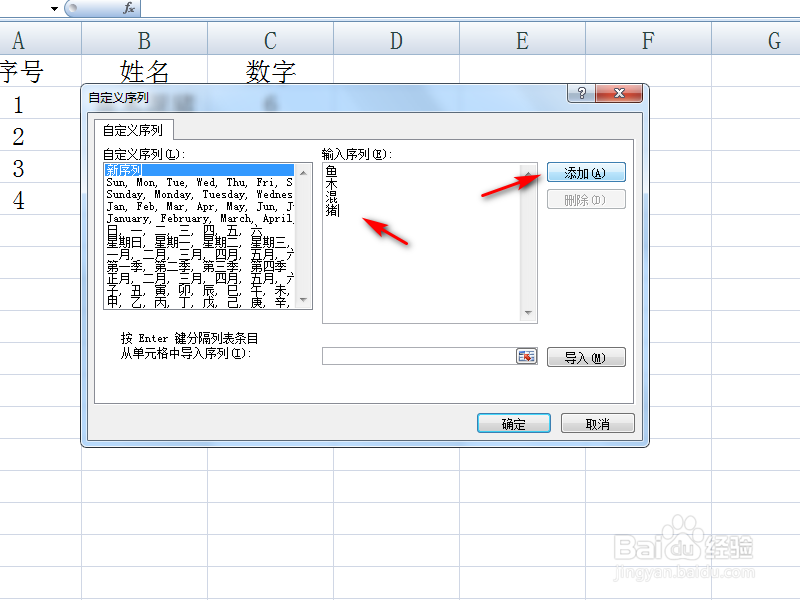This screenshot has height=600, width=800.
Task: Select the 自定义序列 tab
Action: pos(133,130)
